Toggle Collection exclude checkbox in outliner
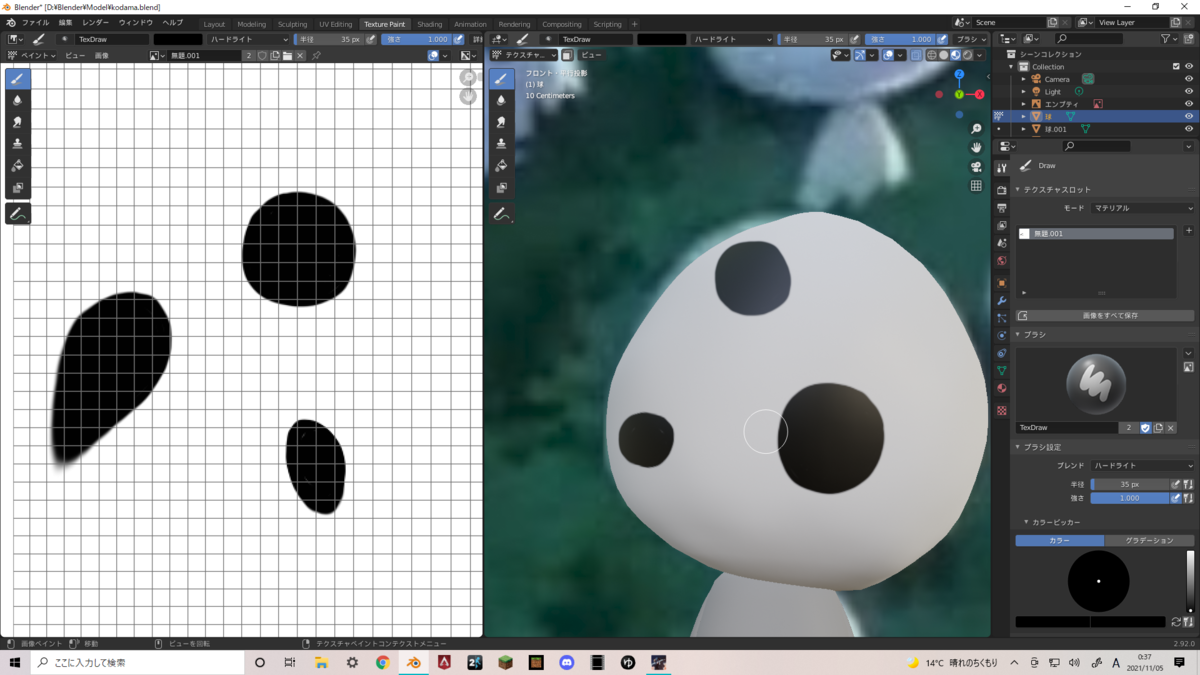 [1176, 67]
